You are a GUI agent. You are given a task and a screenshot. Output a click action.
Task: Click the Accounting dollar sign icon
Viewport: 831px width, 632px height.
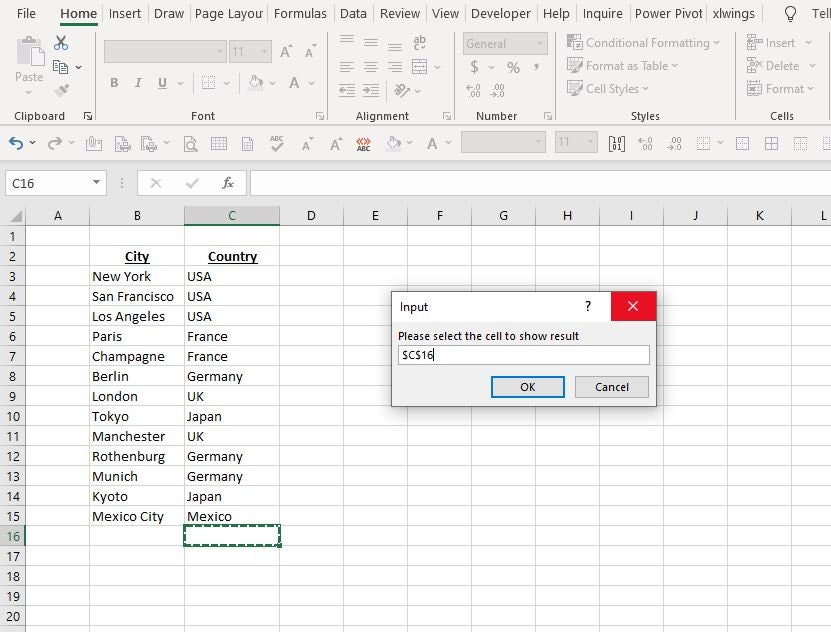(474, 67)
